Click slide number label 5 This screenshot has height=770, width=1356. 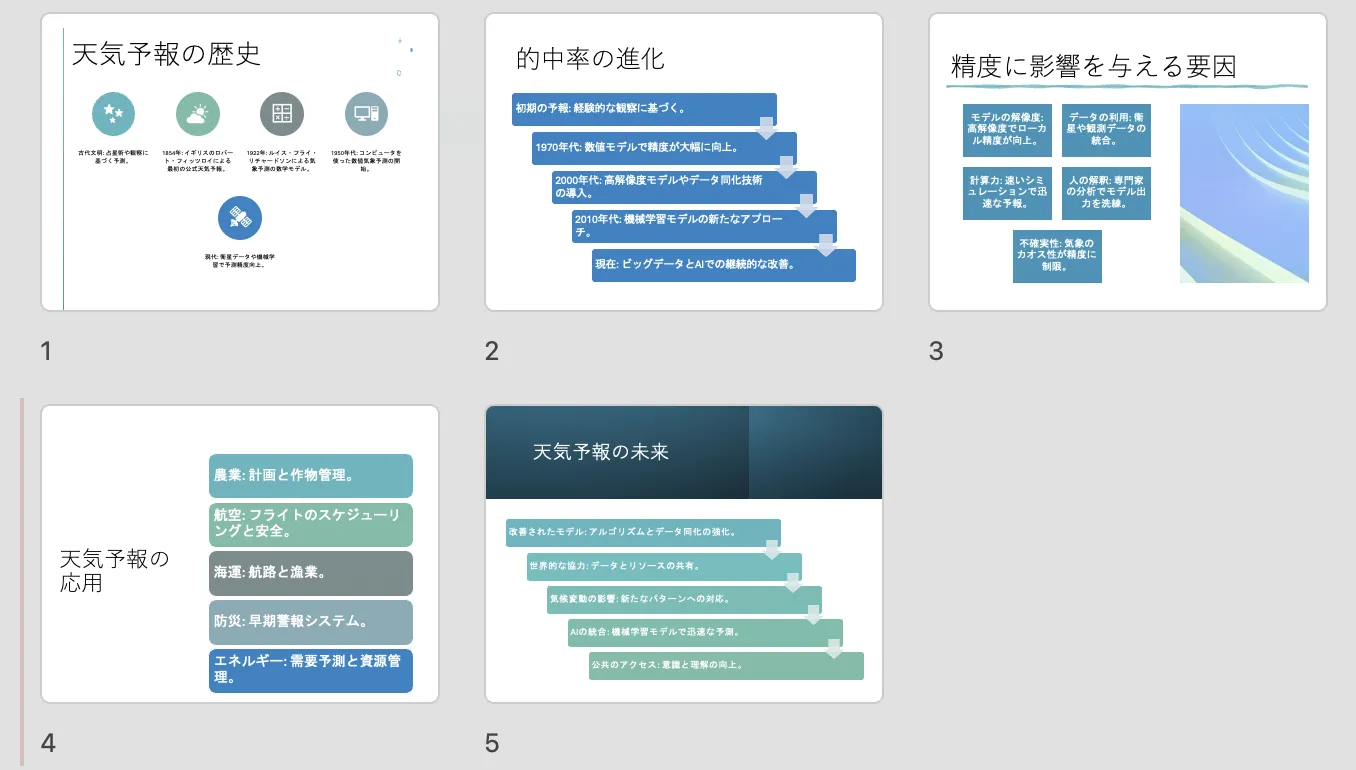[492, 743]
